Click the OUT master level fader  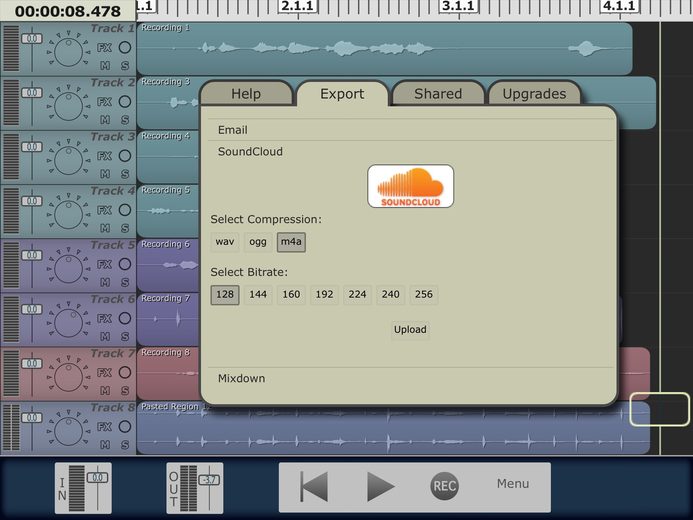(x=209, y=480)
